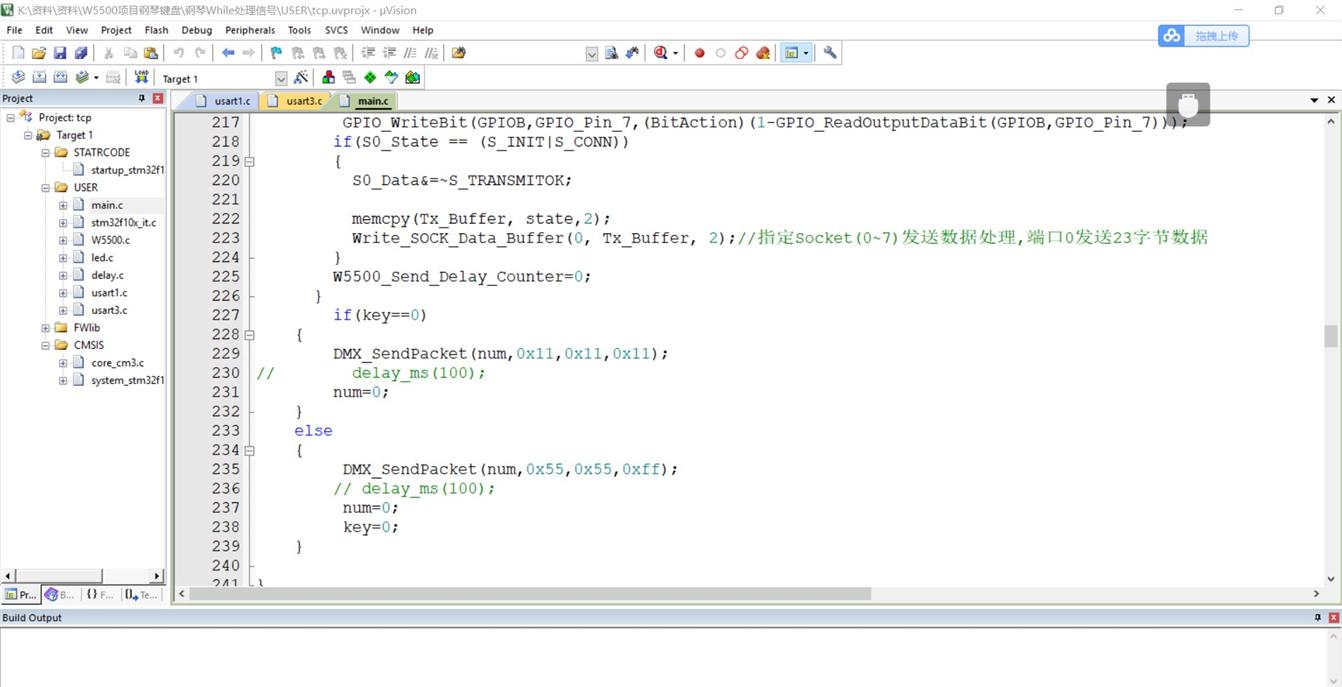Click the Open file folder icon
This screenshot has width=1342, height=687.
39,53
